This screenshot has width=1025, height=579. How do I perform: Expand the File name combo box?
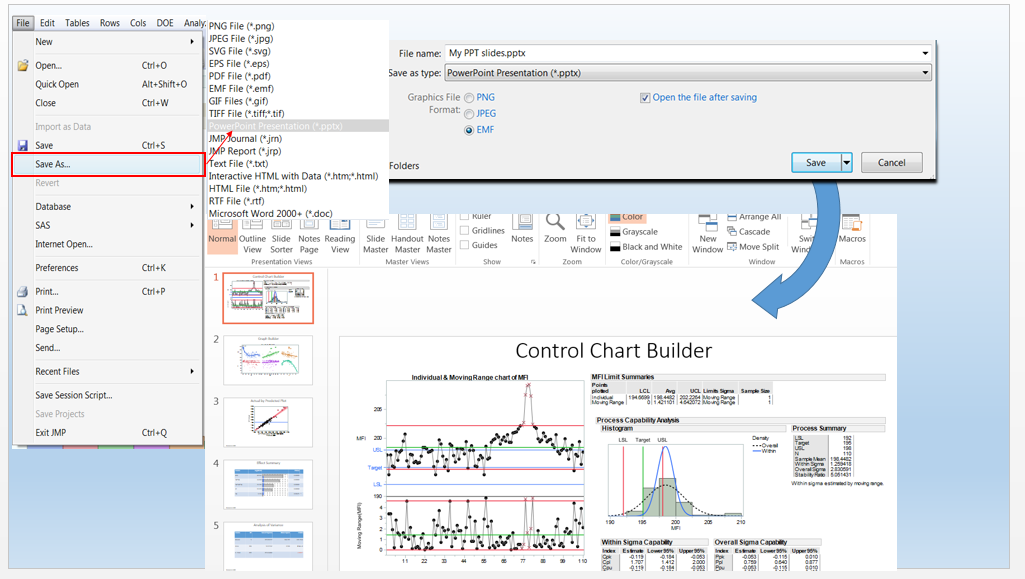pyautogui.click(x=924, y=52)
